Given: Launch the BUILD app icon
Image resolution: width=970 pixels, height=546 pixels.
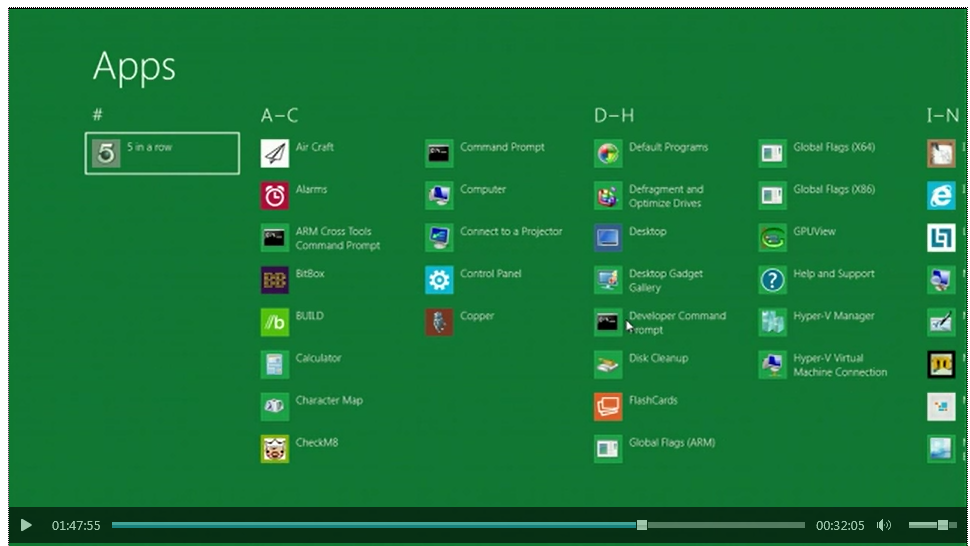Looking at the screenshot, I should (x=275, y=322).
